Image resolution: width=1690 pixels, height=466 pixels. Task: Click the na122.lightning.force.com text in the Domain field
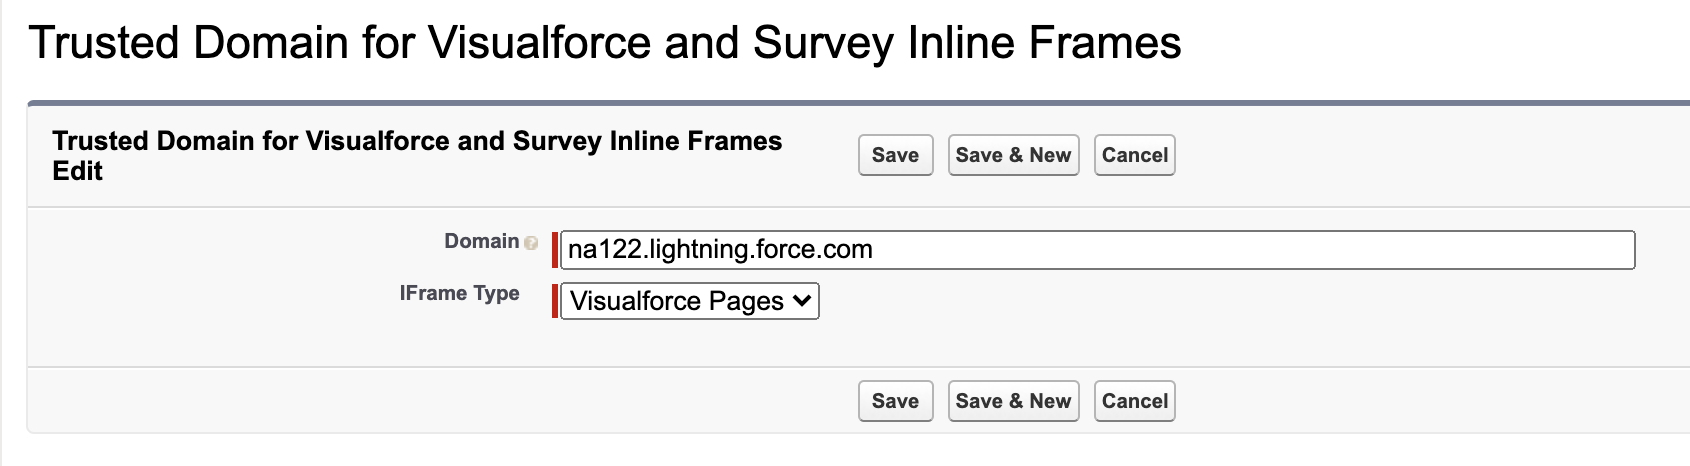(720, 250)
